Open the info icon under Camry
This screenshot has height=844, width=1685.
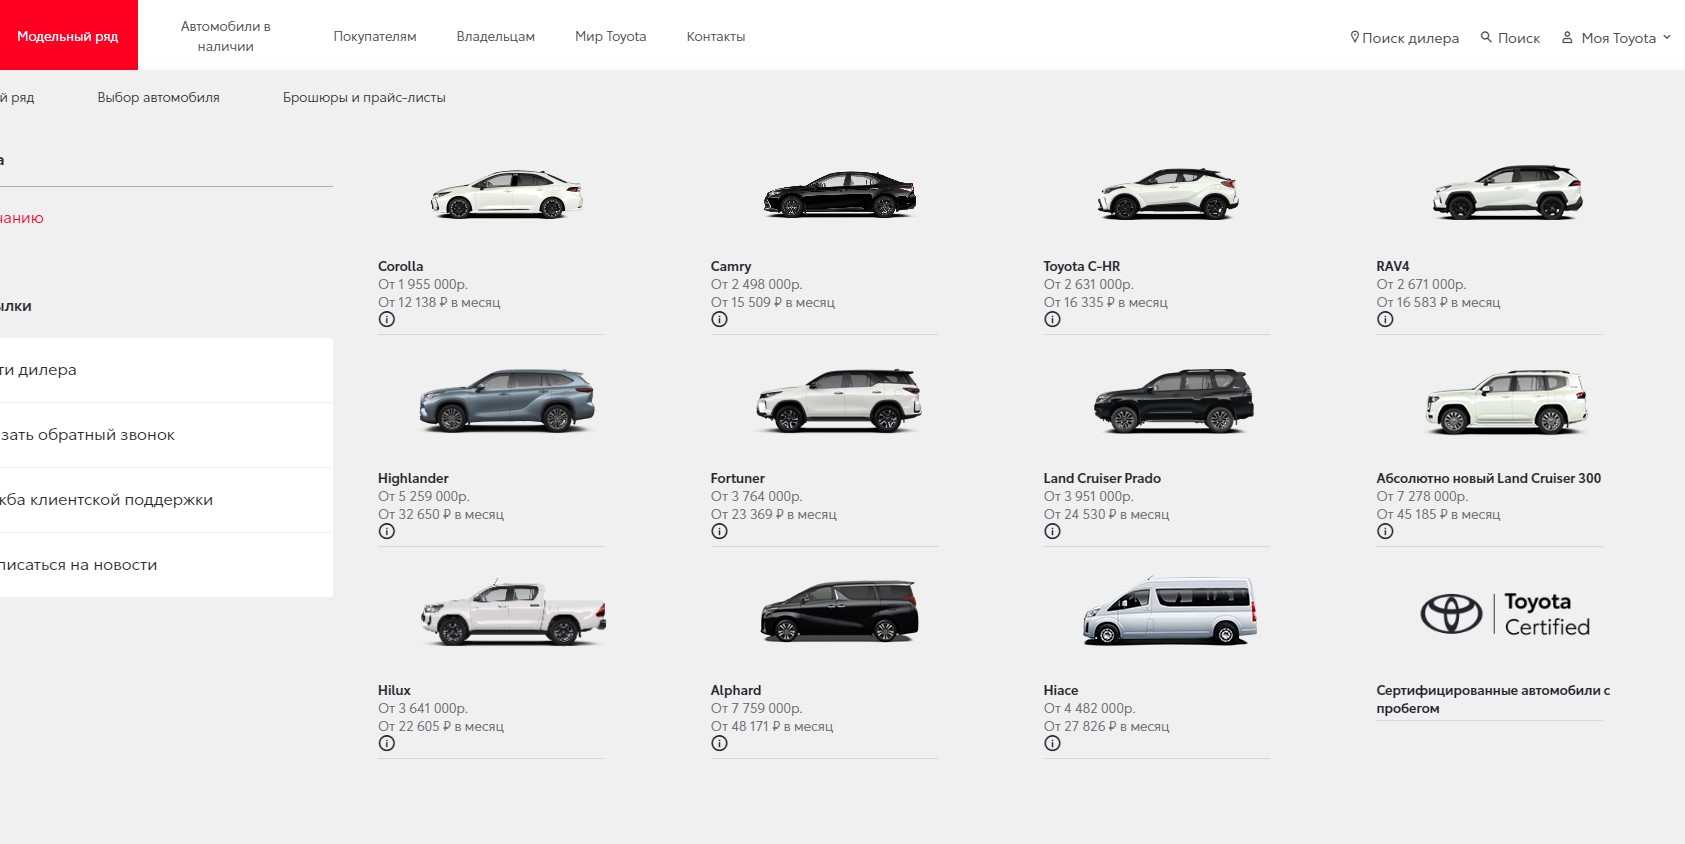[x=719, y=320]
